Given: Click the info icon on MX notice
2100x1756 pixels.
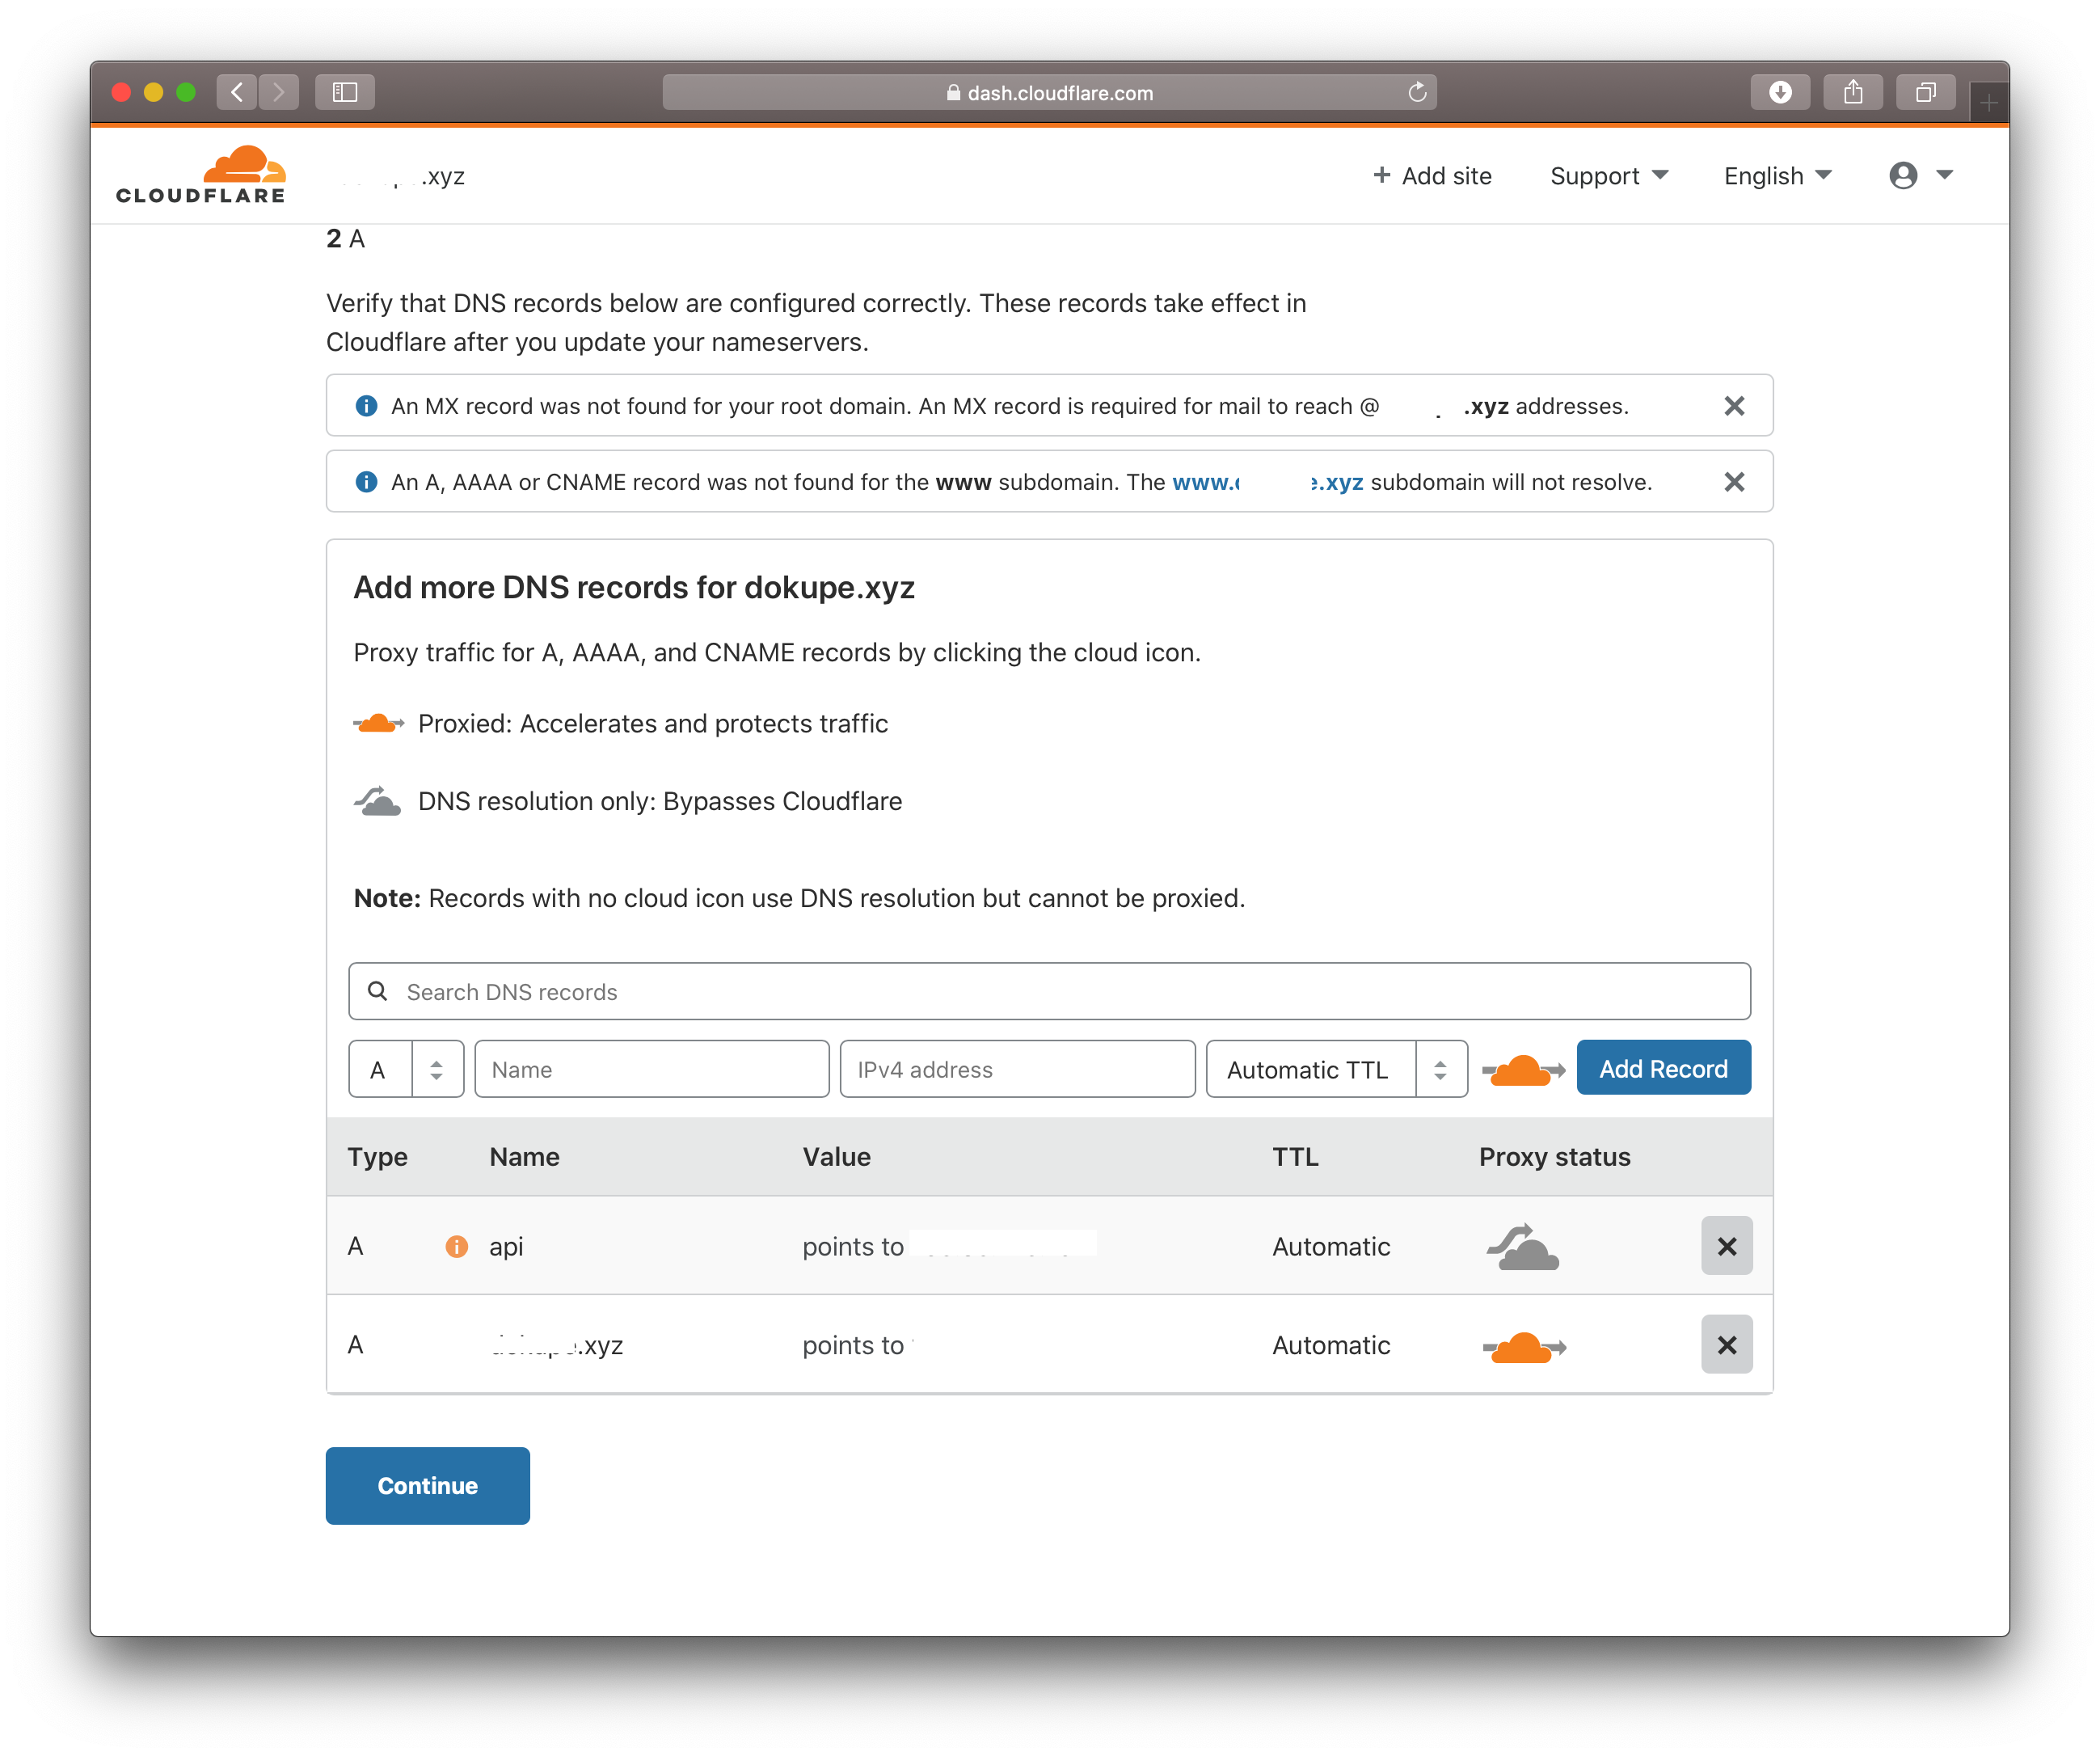Looking at the screenshot, I should (x=367, y=405).
